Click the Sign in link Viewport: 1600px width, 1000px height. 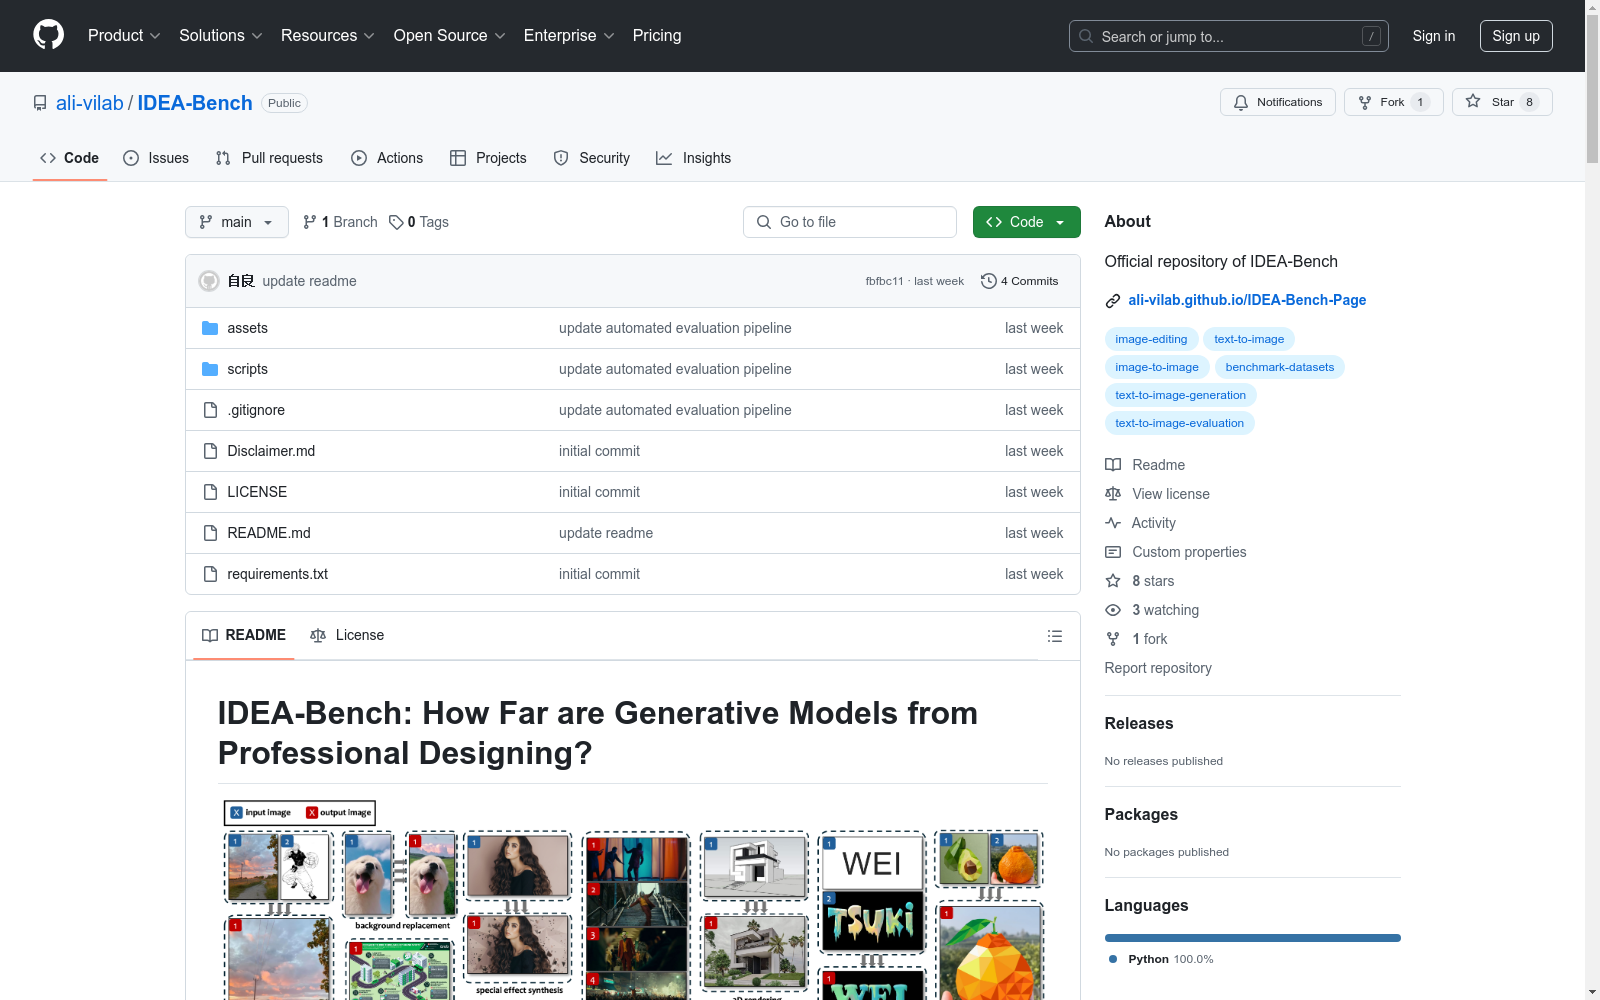1434,36
